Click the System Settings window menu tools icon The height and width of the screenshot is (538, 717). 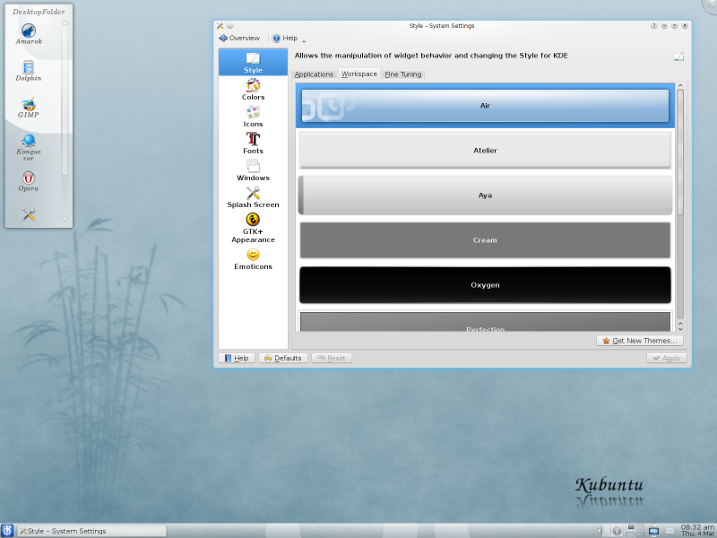(220, 26)
